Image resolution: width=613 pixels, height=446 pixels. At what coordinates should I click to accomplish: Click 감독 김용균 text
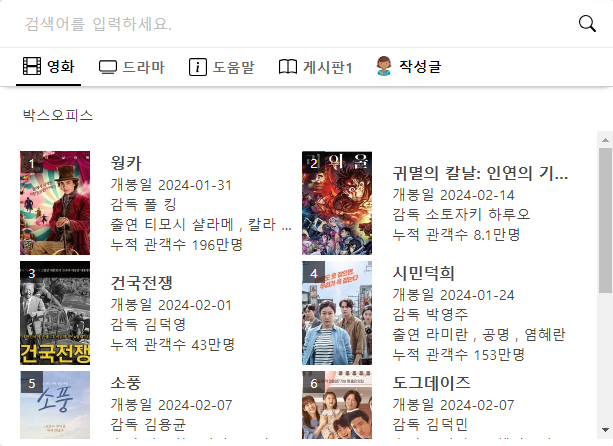coord(148,425)
